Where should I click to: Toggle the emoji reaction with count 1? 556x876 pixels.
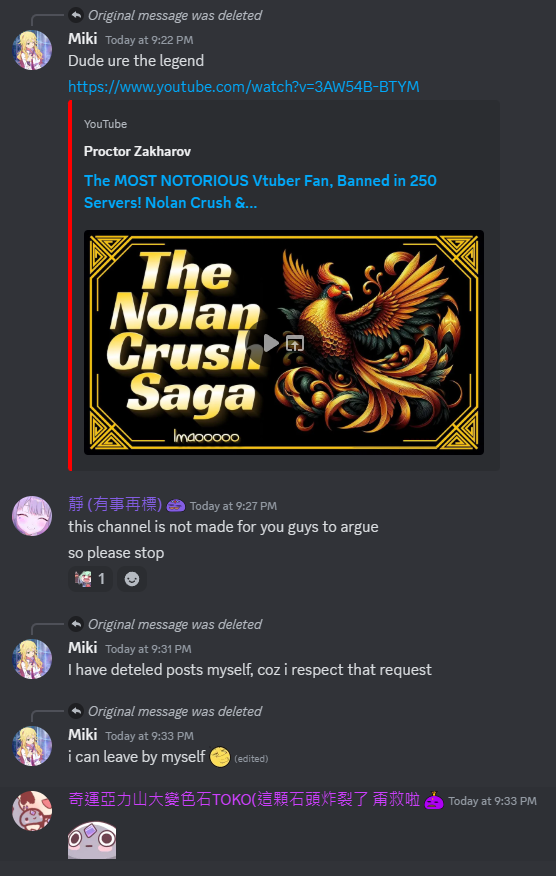91,579
